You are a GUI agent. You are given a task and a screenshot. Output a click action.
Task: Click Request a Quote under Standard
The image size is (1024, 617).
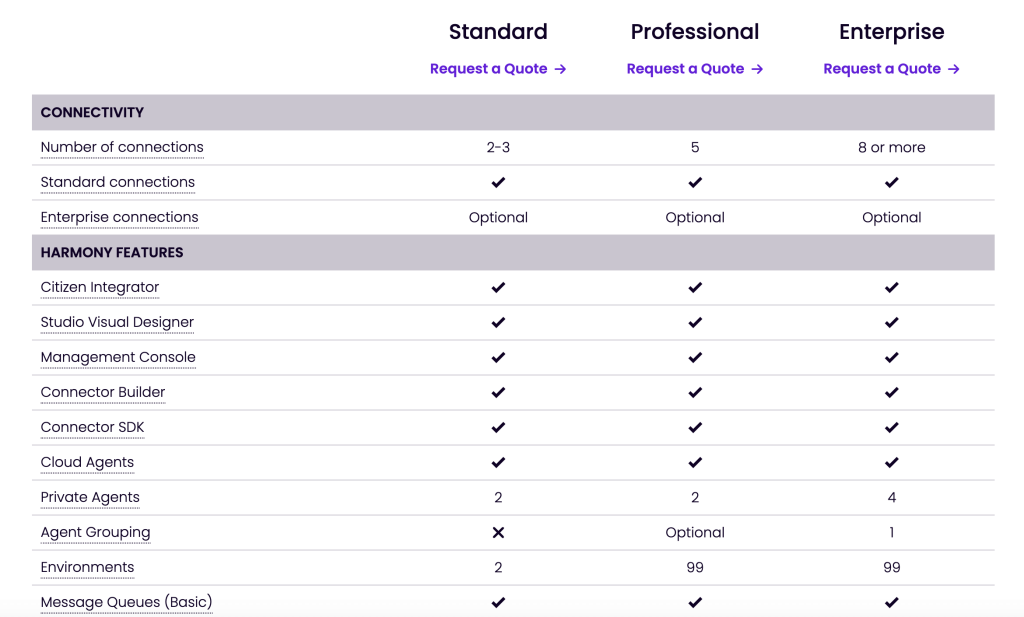click(498, 69)
